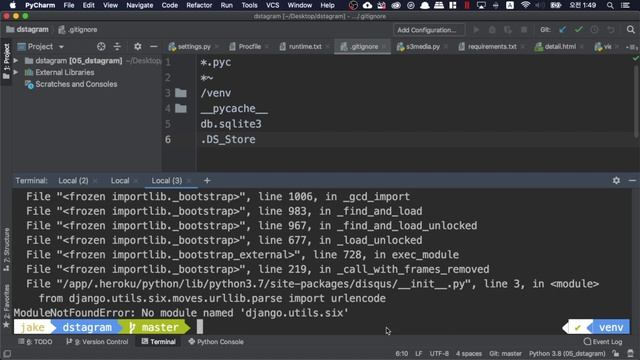Hide Project panel with minus icon
640x360 pixels.
coord(153,47)
